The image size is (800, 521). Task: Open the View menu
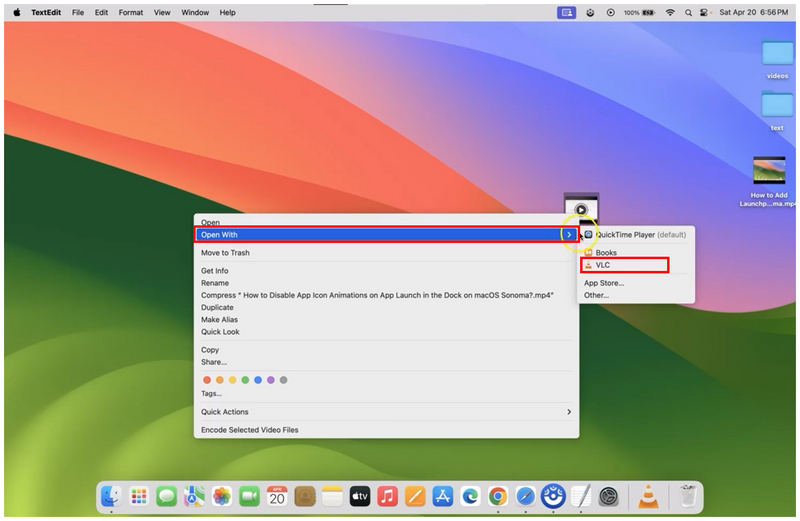(162, 12)
